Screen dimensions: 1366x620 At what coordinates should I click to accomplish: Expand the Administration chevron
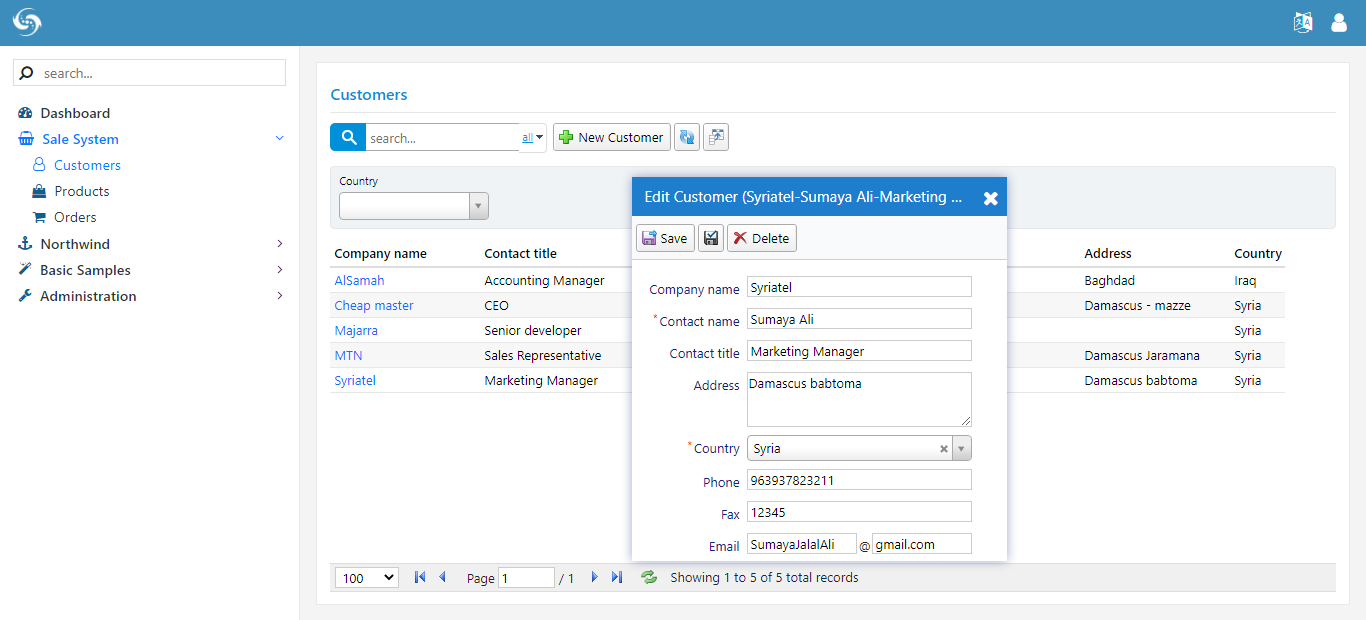(279, 296)
